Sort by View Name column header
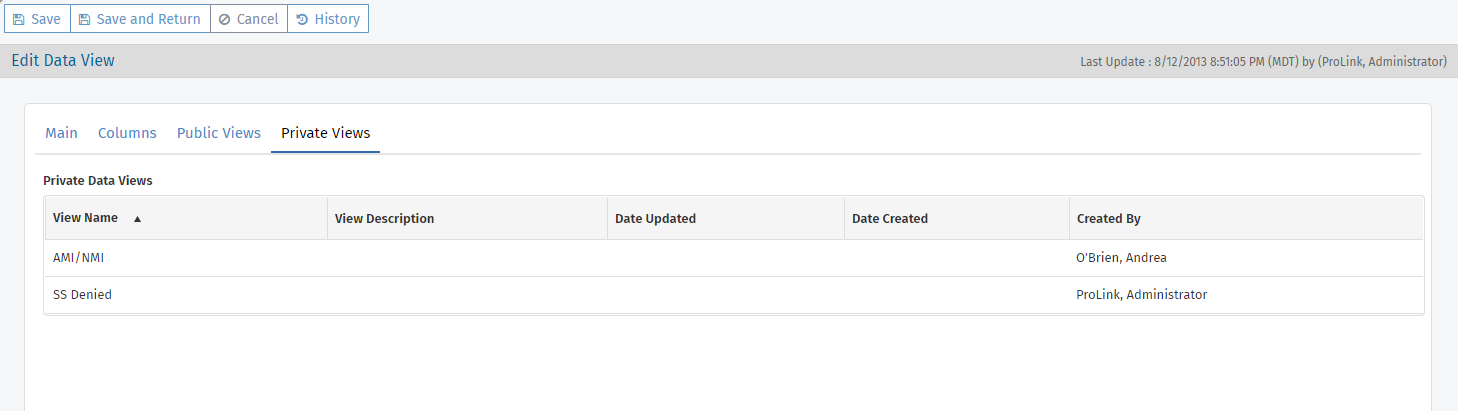The image size is (1458, 411). (85, 218)
